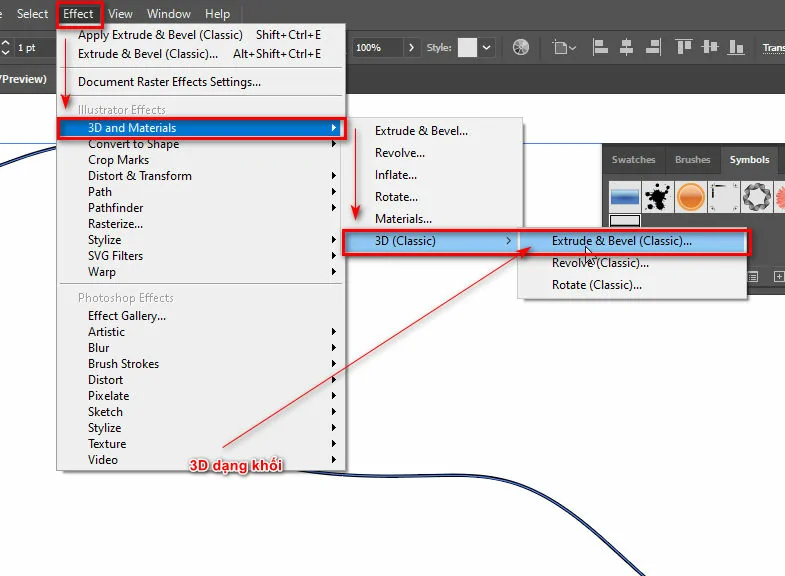Click the horizontal align center icon
Viewport: 785px width, 576px height.
pos(626,47)
